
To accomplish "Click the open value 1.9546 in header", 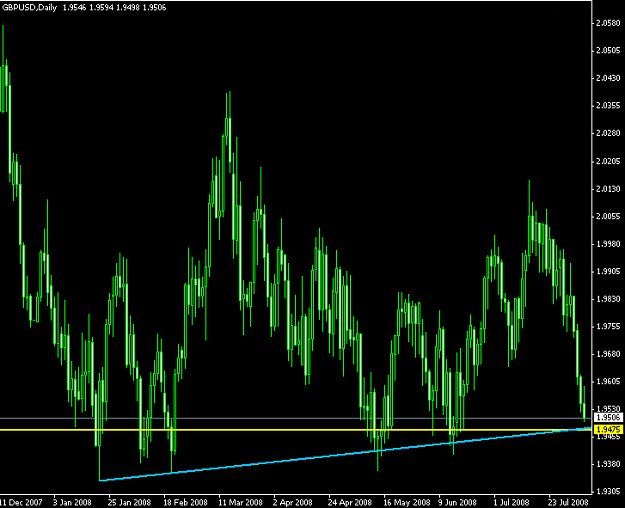I will tap(75, 8).
